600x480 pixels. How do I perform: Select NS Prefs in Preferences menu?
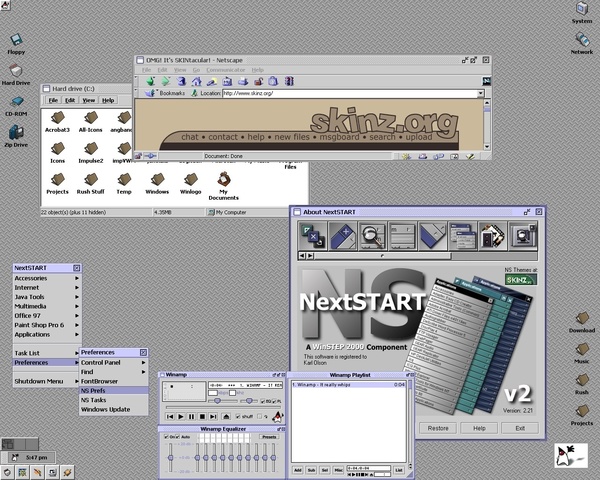[x=114, y=390]
